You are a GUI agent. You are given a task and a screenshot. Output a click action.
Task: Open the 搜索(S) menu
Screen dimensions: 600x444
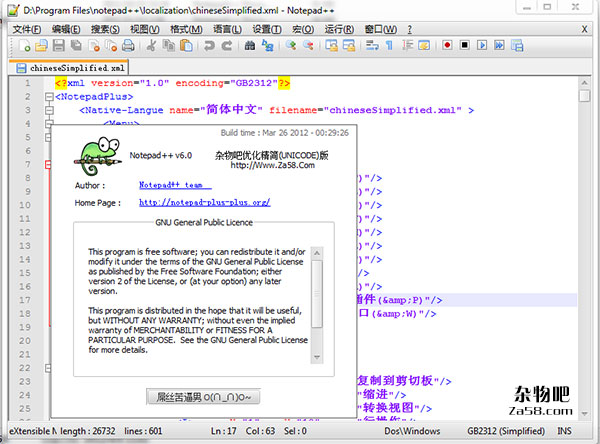(x=105, y=29)
